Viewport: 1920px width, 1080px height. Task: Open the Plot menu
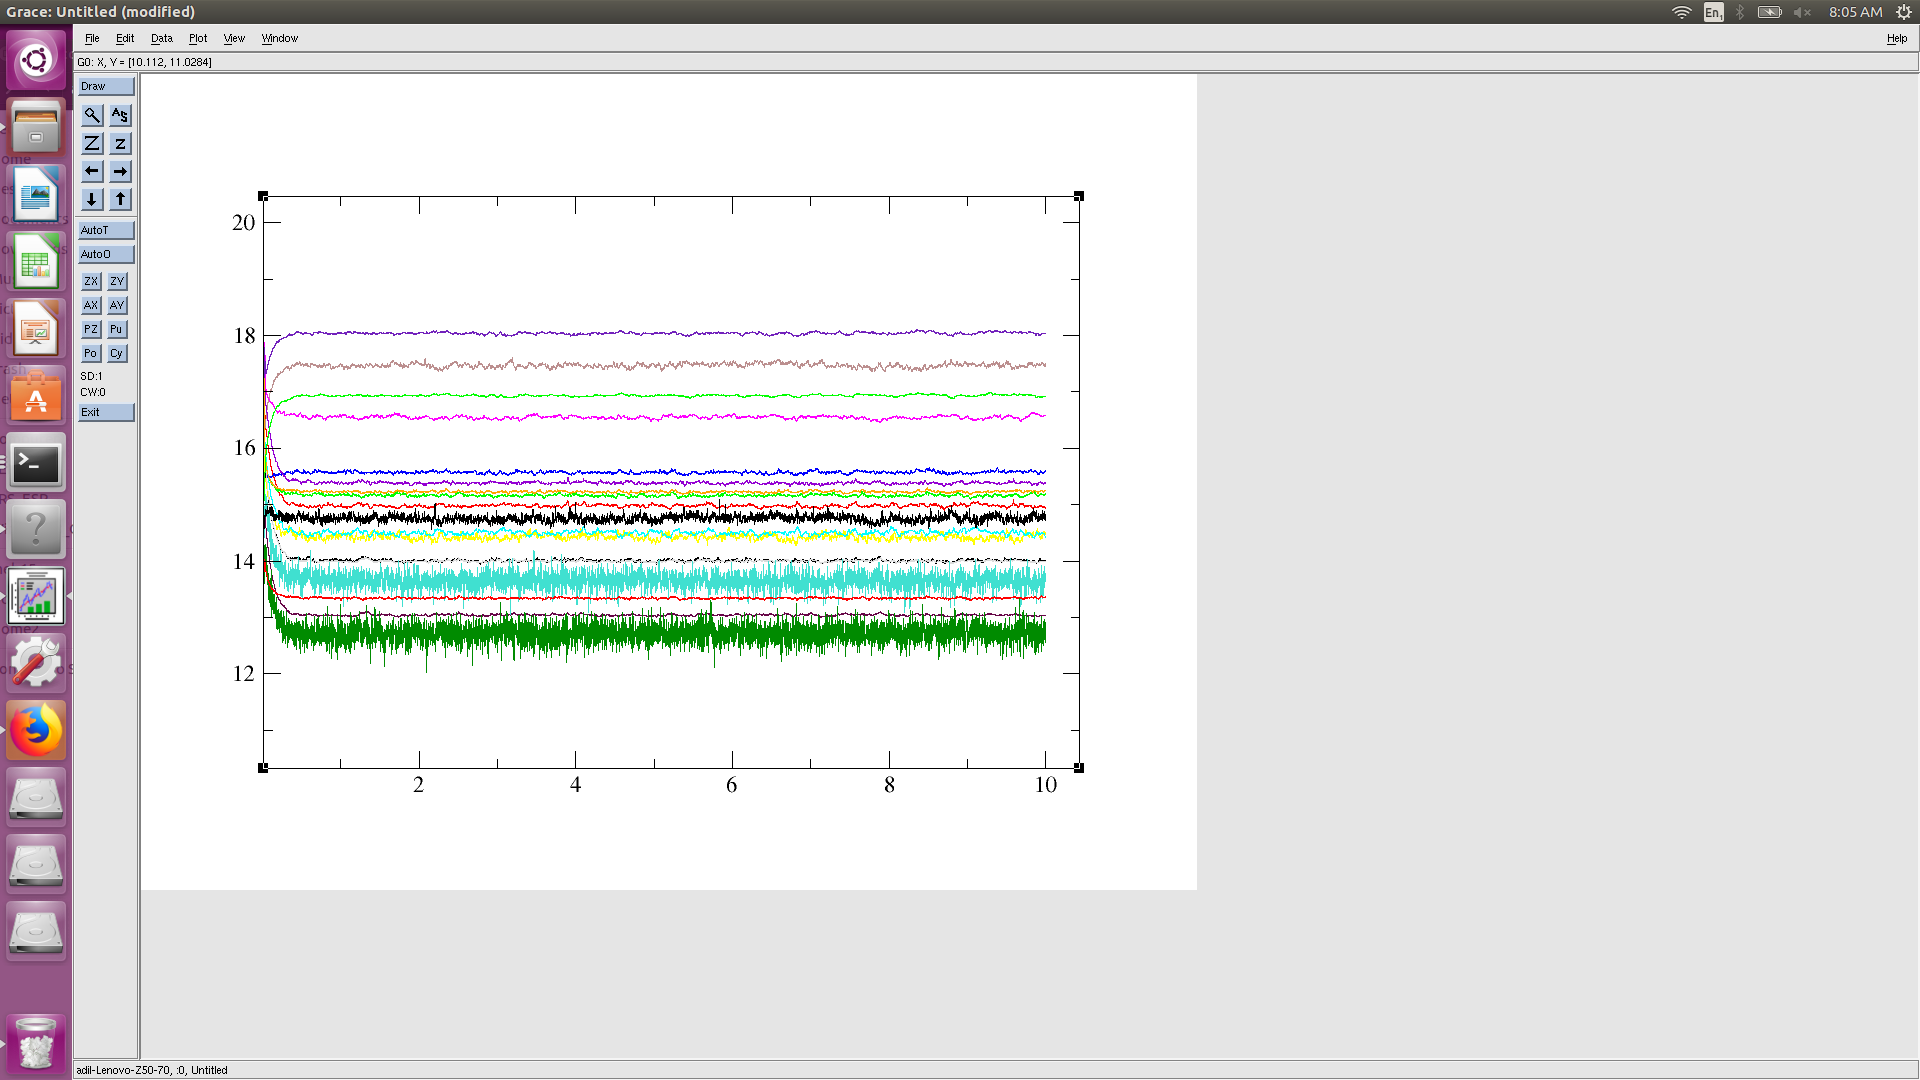198,38
